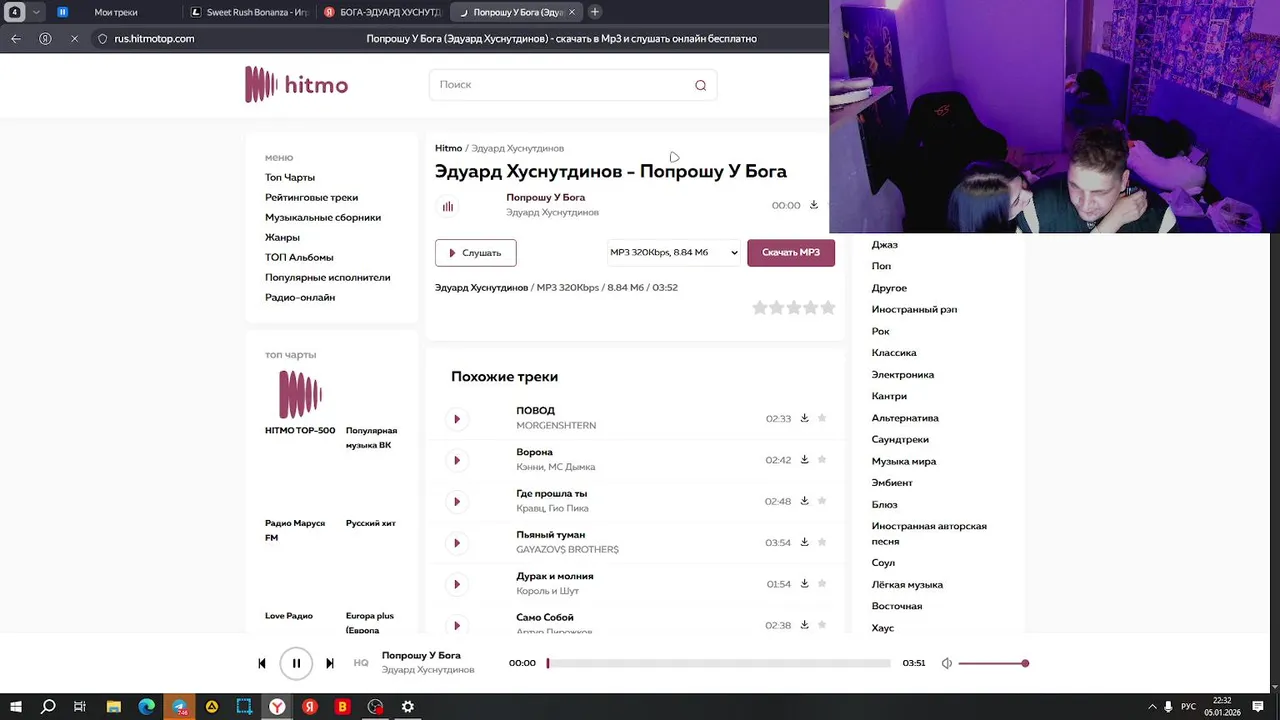Click the equalizer icon beside Попрошу У Бога
The width and height of the screenshot is (1280, 720).
click(x=448, y=206)
